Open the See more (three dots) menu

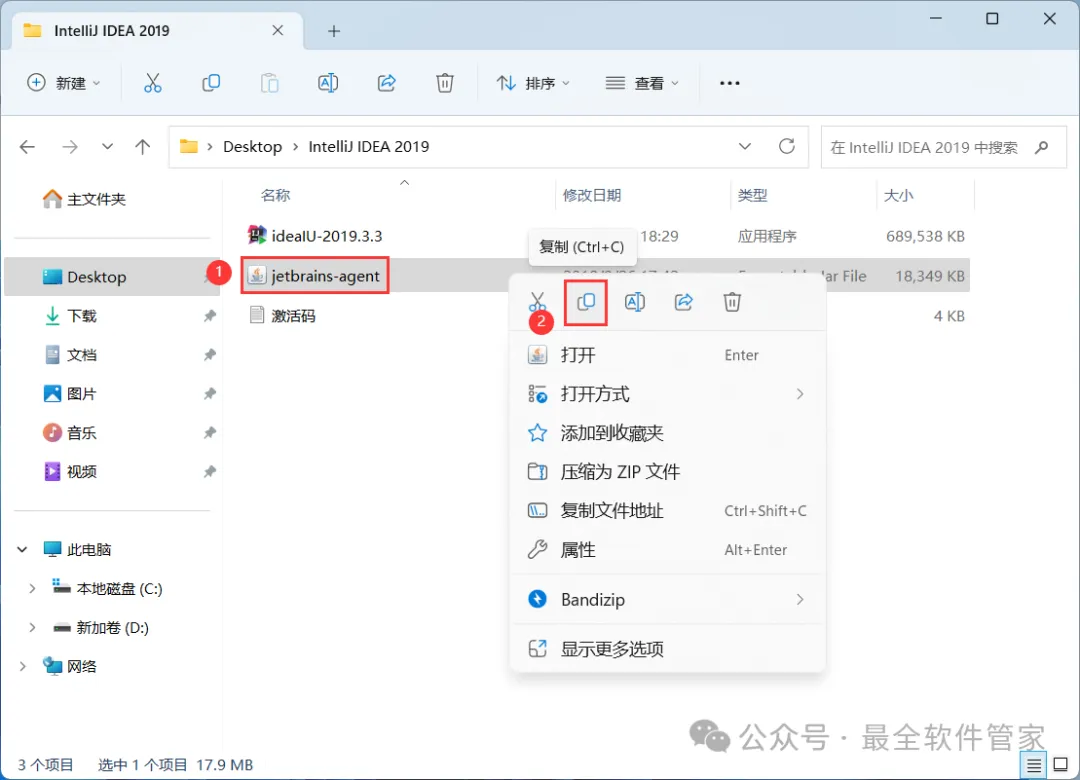729,83
